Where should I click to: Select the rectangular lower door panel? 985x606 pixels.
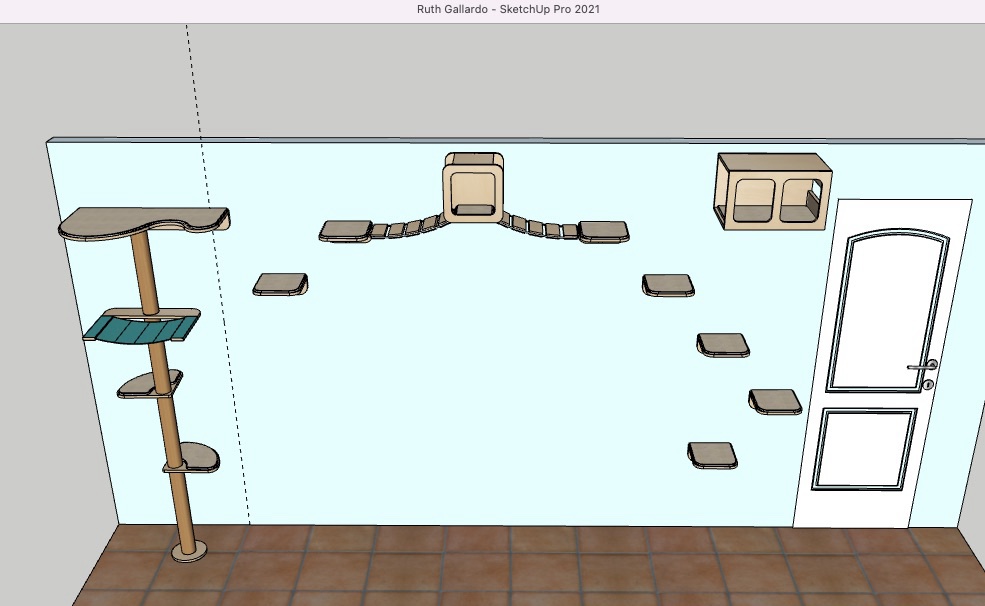coord(864,448)
